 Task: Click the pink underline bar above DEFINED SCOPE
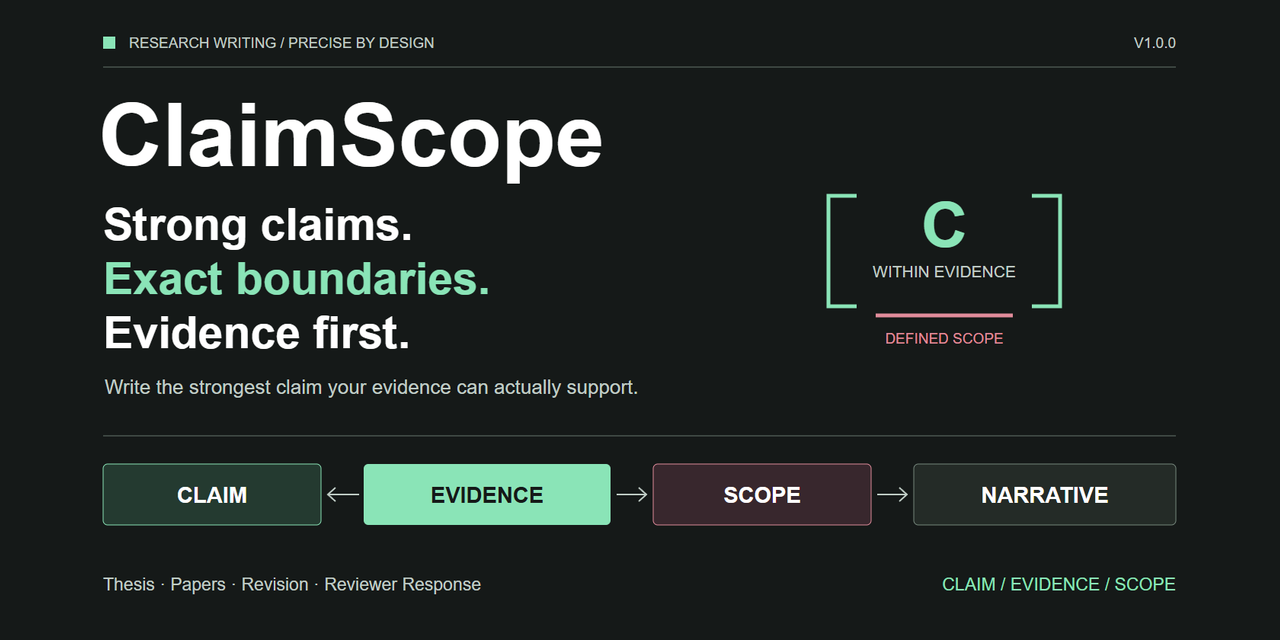click(x=944, y=315)
